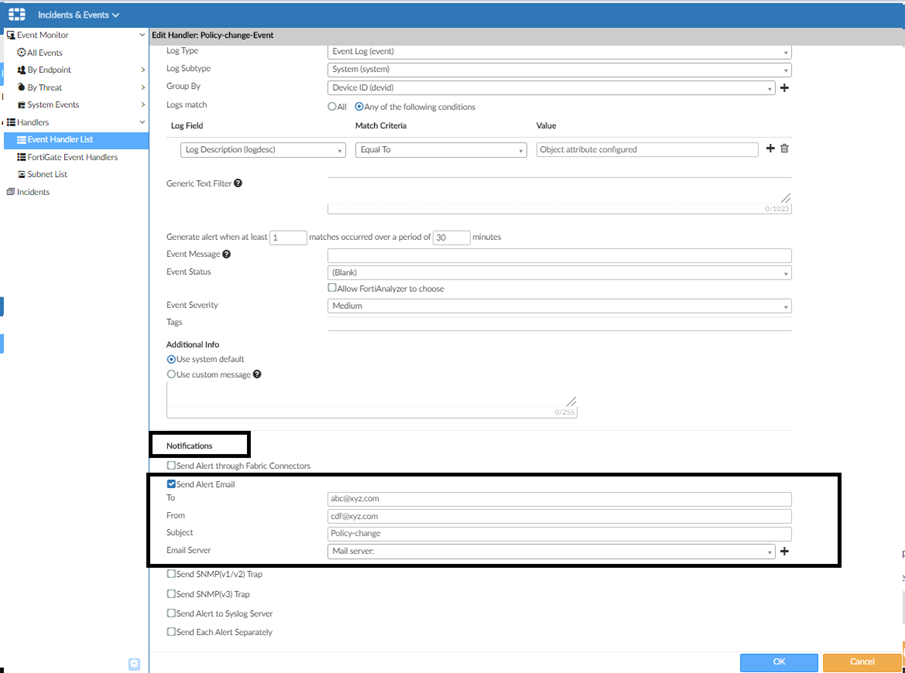
Task: Open the Match Criteria Equal To dropdown
Action: [x=440, y=150]
